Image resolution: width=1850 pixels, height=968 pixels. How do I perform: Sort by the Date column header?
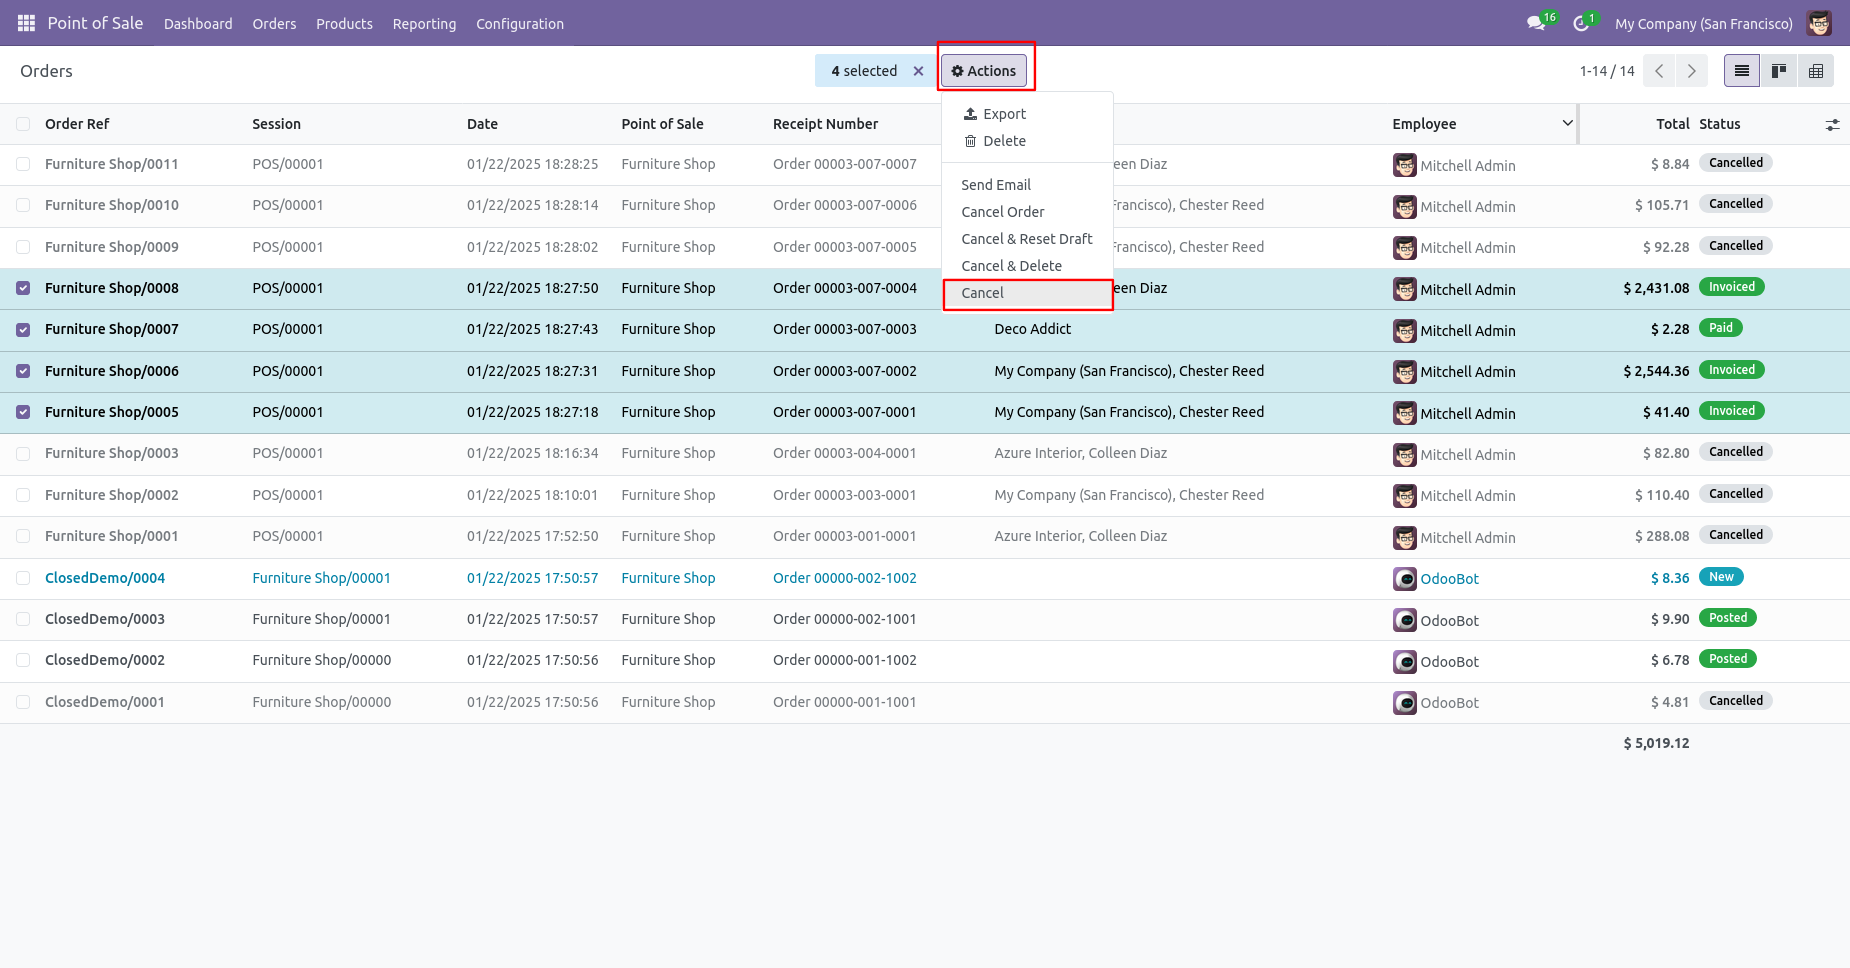point(482,124)
